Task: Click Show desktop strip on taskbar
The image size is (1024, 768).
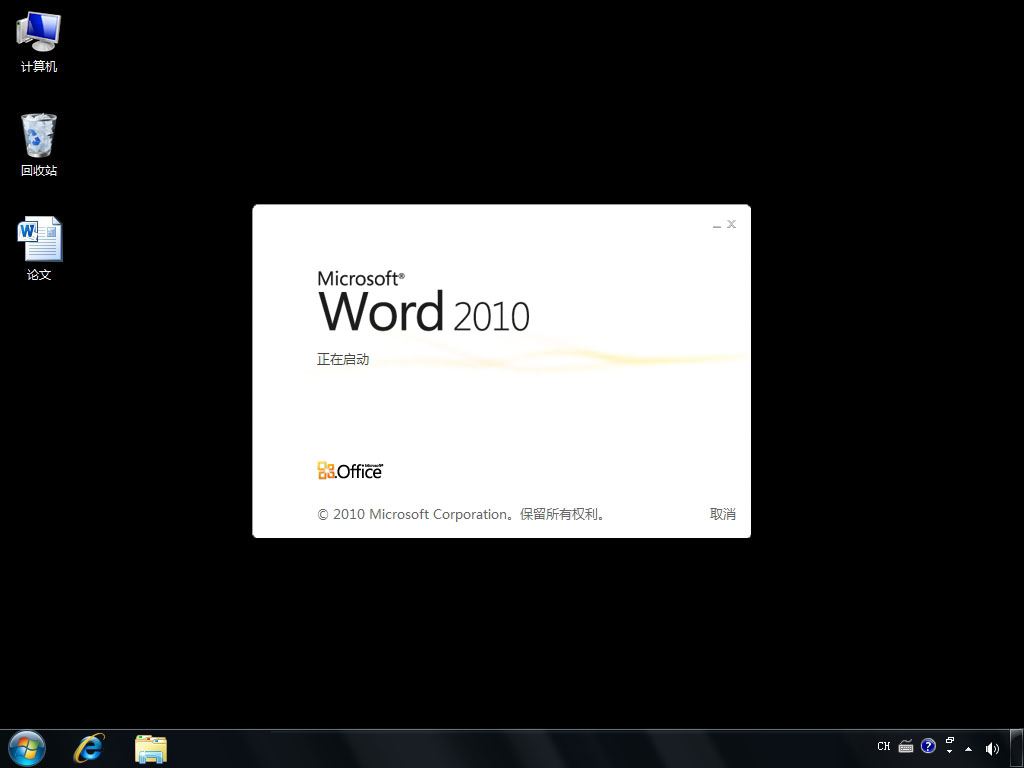Action: (1016, 748)
